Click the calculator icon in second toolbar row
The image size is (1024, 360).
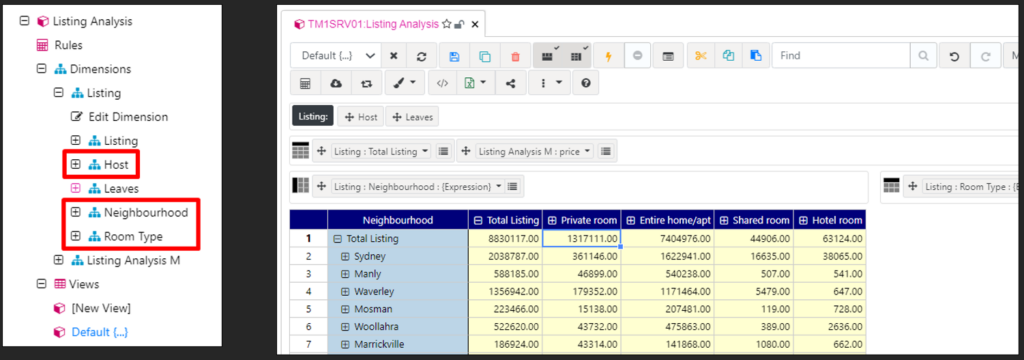[x=304, y=83]
